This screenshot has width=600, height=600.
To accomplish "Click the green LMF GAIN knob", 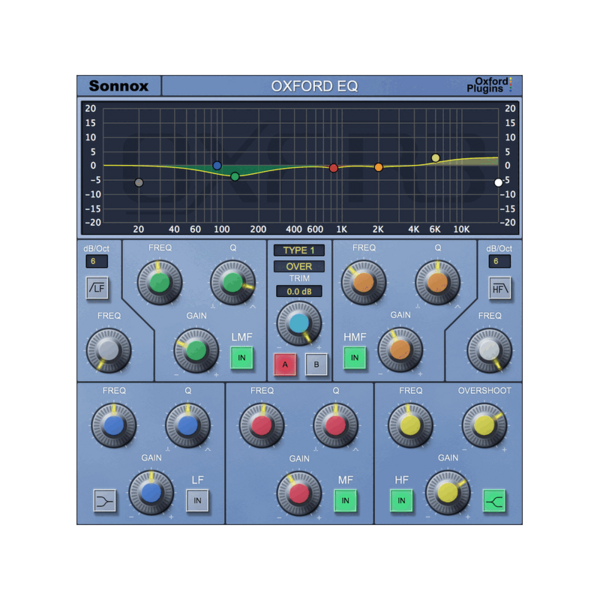I will pyautogui.click(x=196, y=351).
